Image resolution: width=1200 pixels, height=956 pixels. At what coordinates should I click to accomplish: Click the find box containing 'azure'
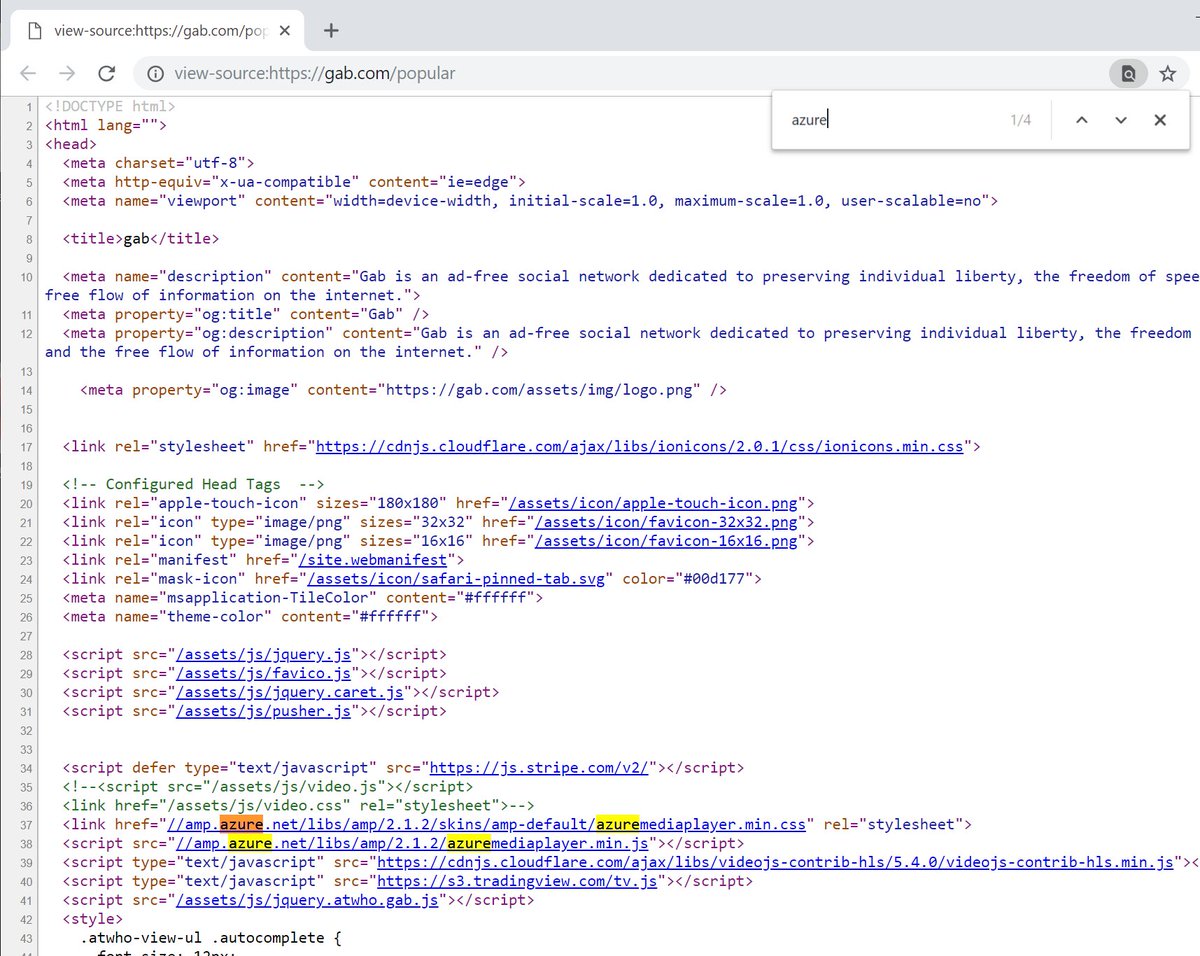tap(890, 120)
